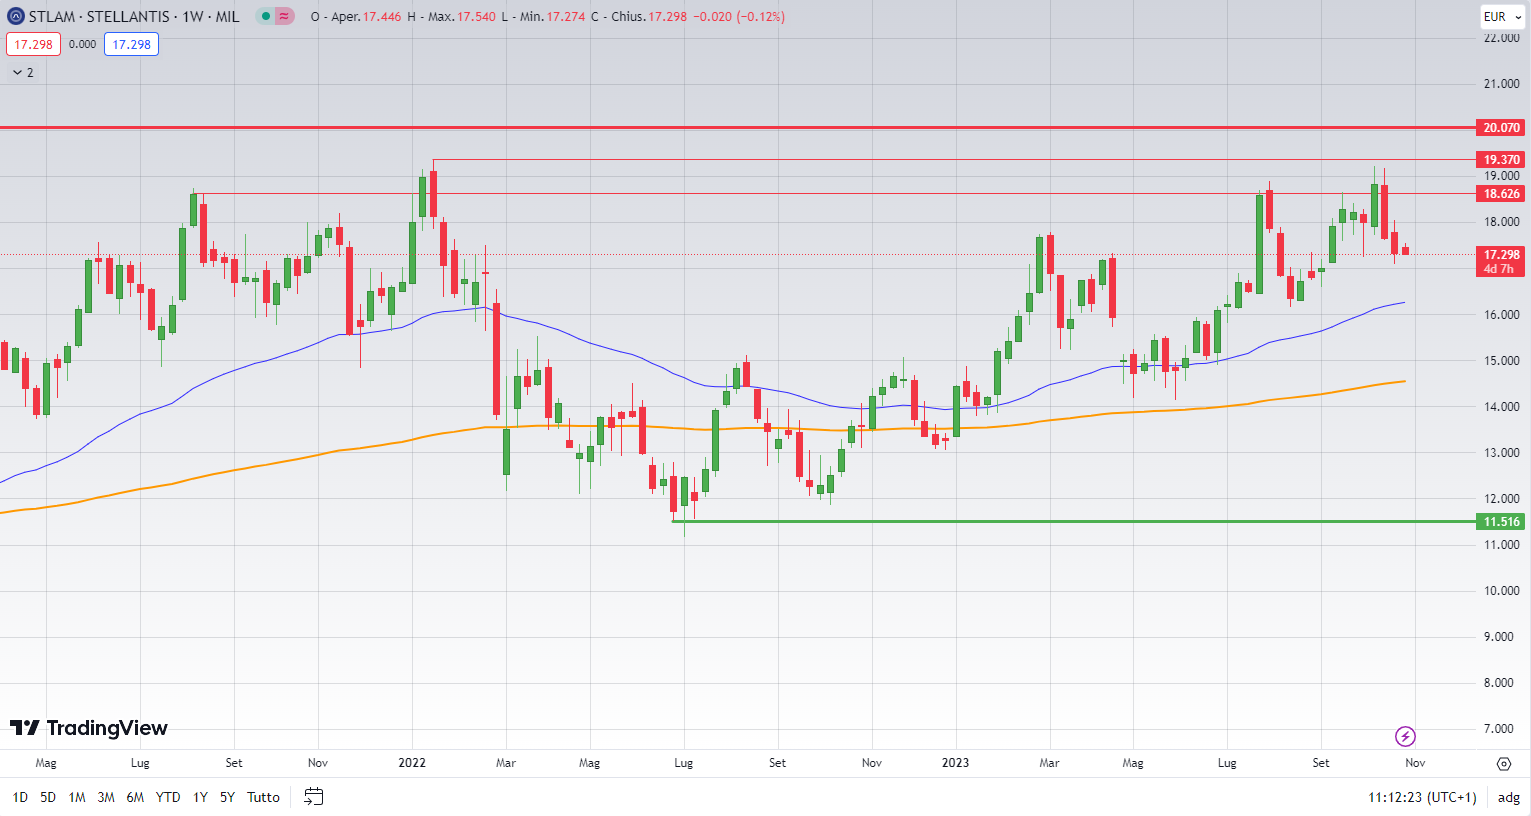1531x816 pixels.
Task: Select the 1M time range
Action: tap(77, 797)
